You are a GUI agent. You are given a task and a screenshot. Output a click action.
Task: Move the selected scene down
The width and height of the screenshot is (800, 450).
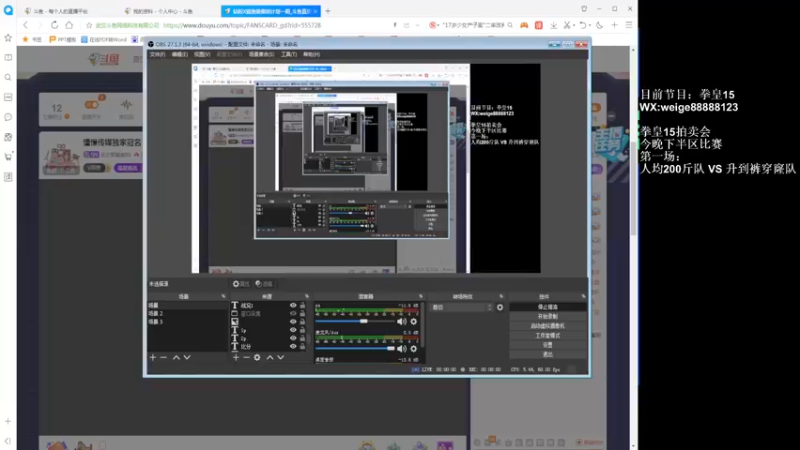pyautogui.click(x=187, y=358)
